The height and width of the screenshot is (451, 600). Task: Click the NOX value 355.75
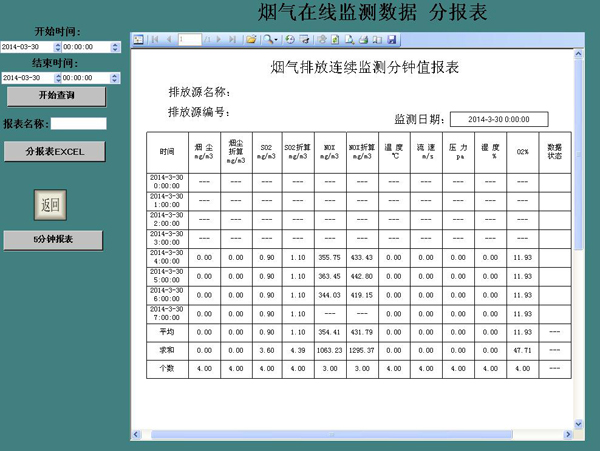click(x=329, y=257)
